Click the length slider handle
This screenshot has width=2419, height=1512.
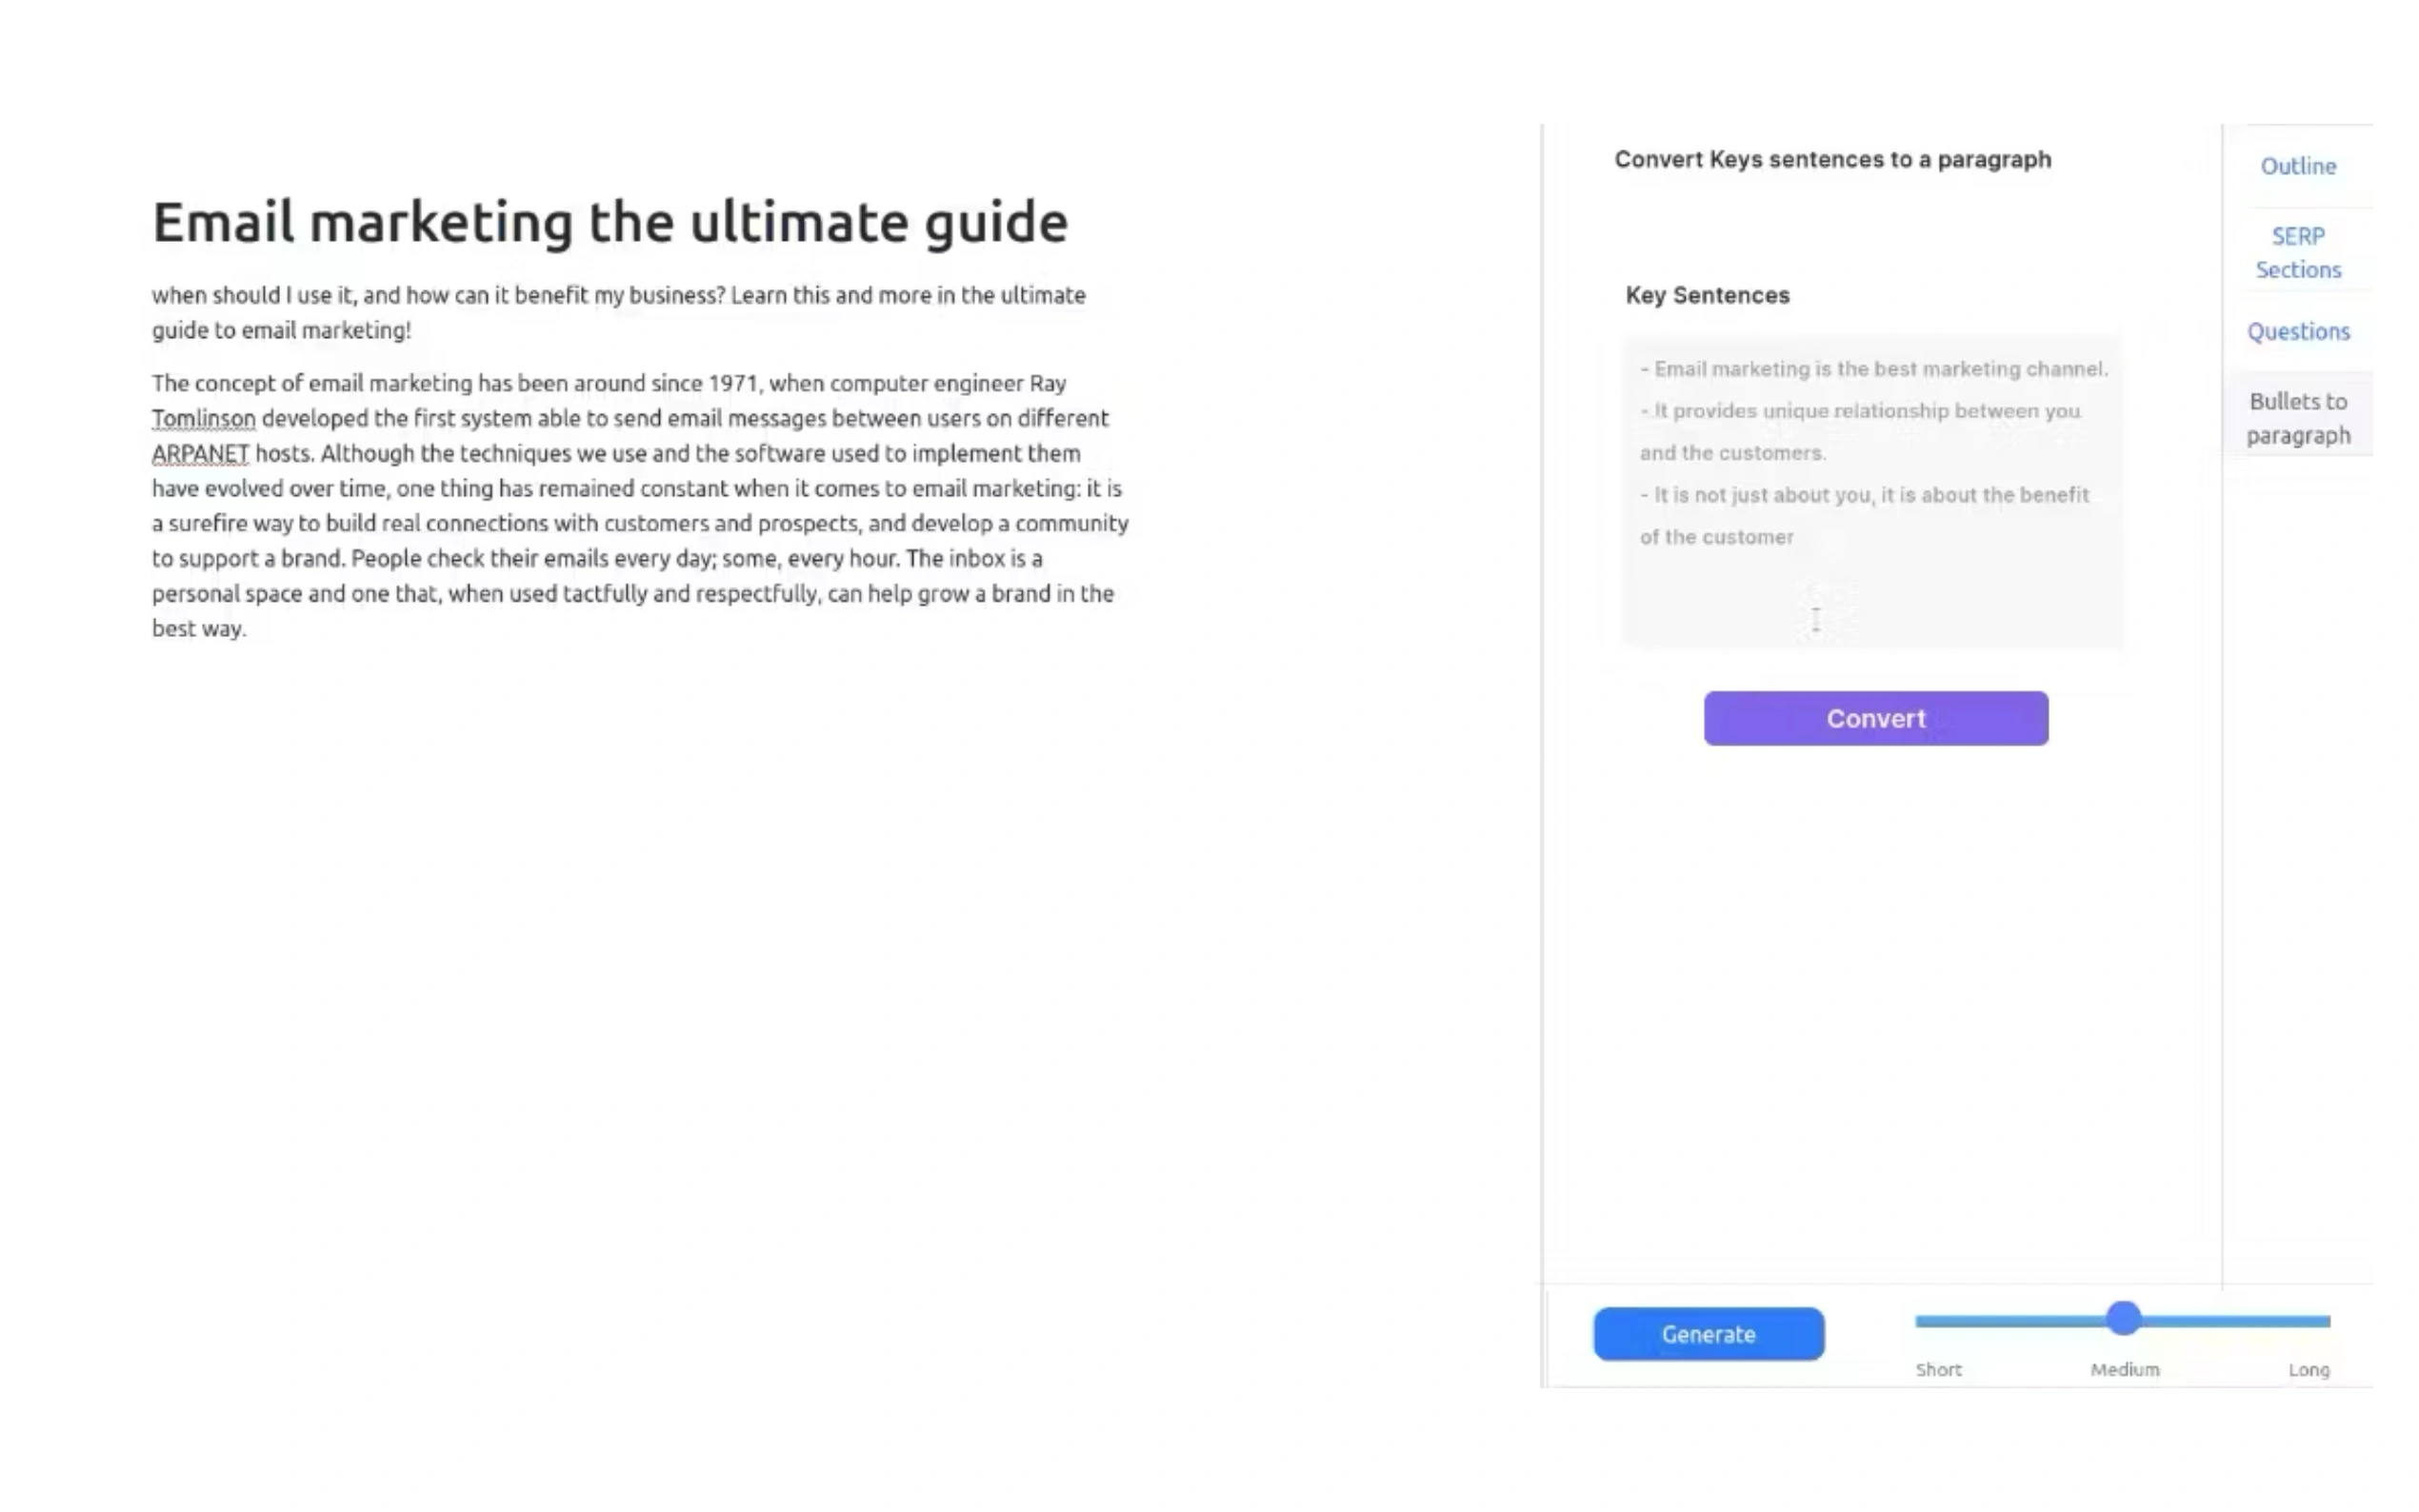click(2122, 1318)
